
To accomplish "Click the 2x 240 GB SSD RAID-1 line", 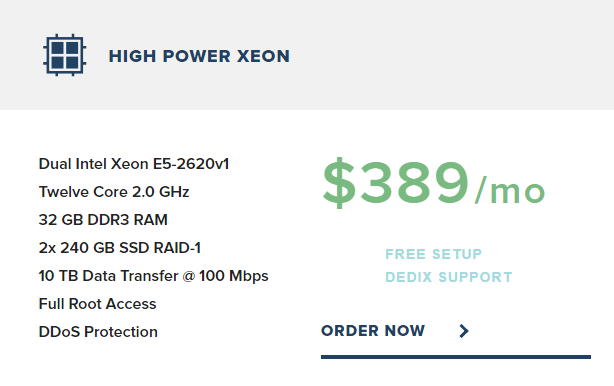I will tap(120, 248).
